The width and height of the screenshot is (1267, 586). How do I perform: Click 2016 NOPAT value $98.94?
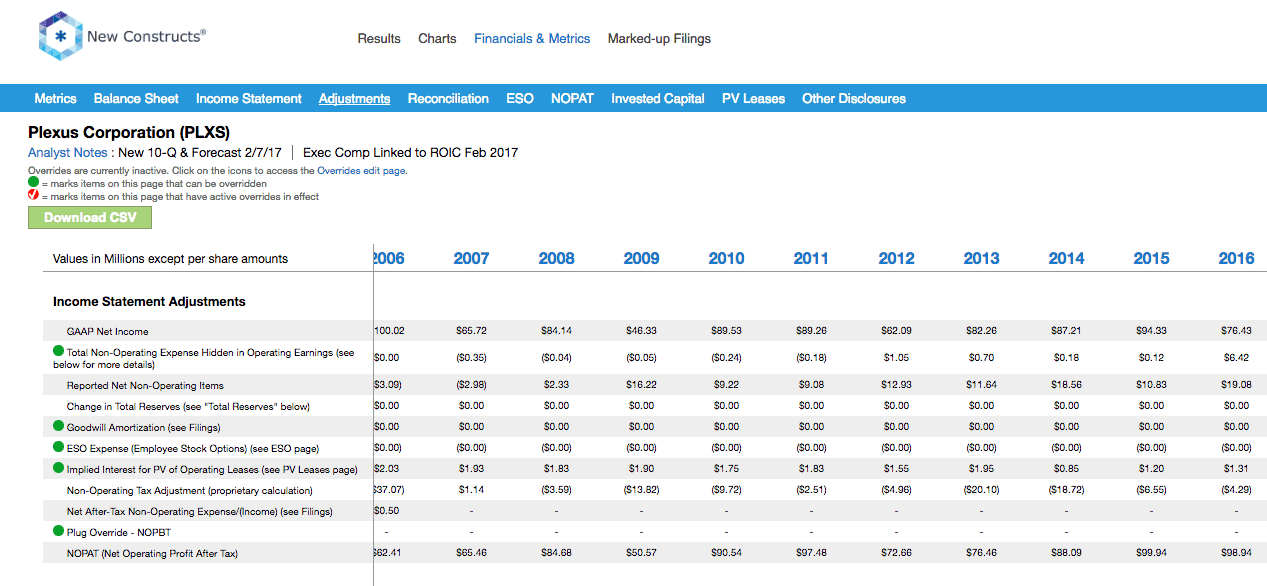[x=1236, y=553]
